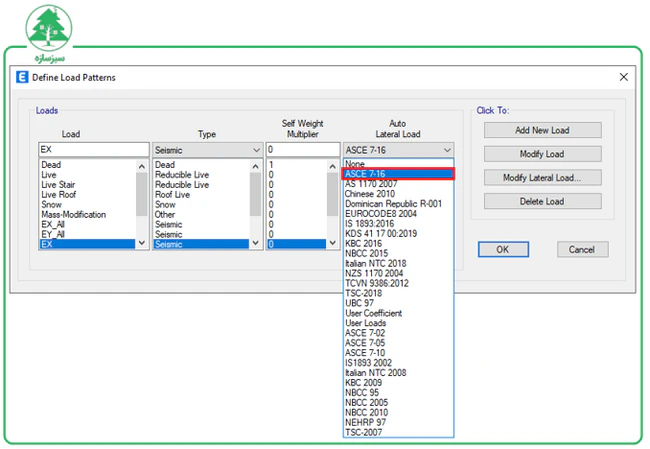Cancel the Define Load Patterns dialog
This screenshot has height=449, width=650.
(582, 249)
